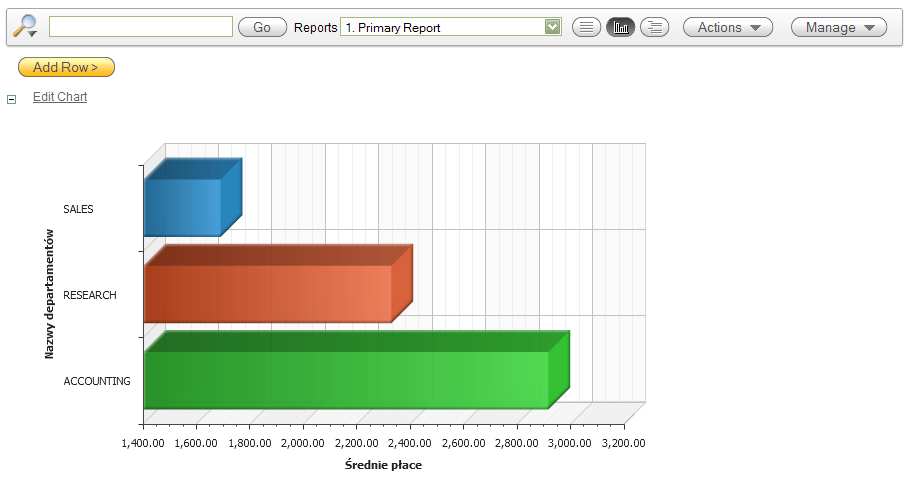Click the 2,200.00 axis value
Viewport: 910px width, 478px height.
356,443
